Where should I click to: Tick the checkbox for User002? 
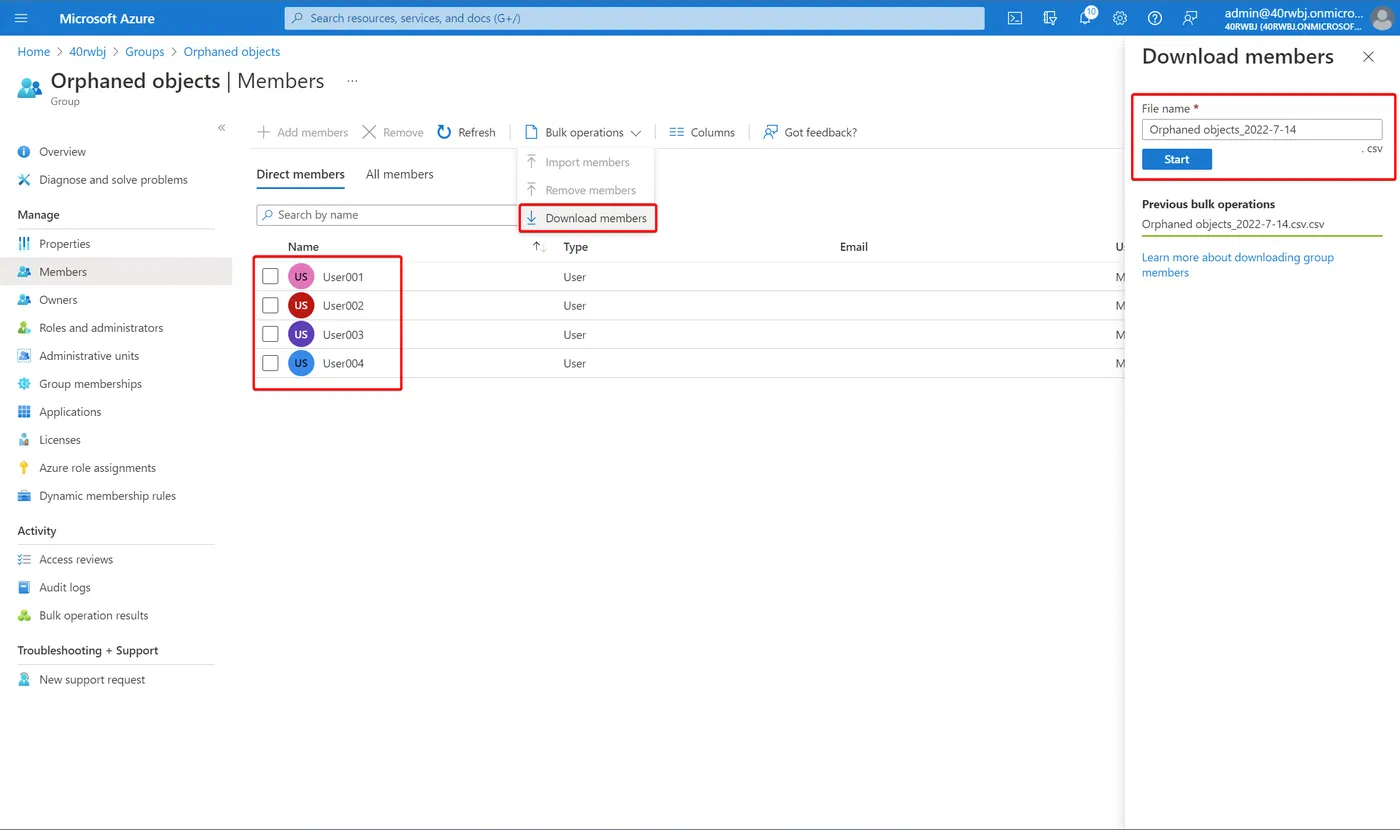(x=270, y=305)
